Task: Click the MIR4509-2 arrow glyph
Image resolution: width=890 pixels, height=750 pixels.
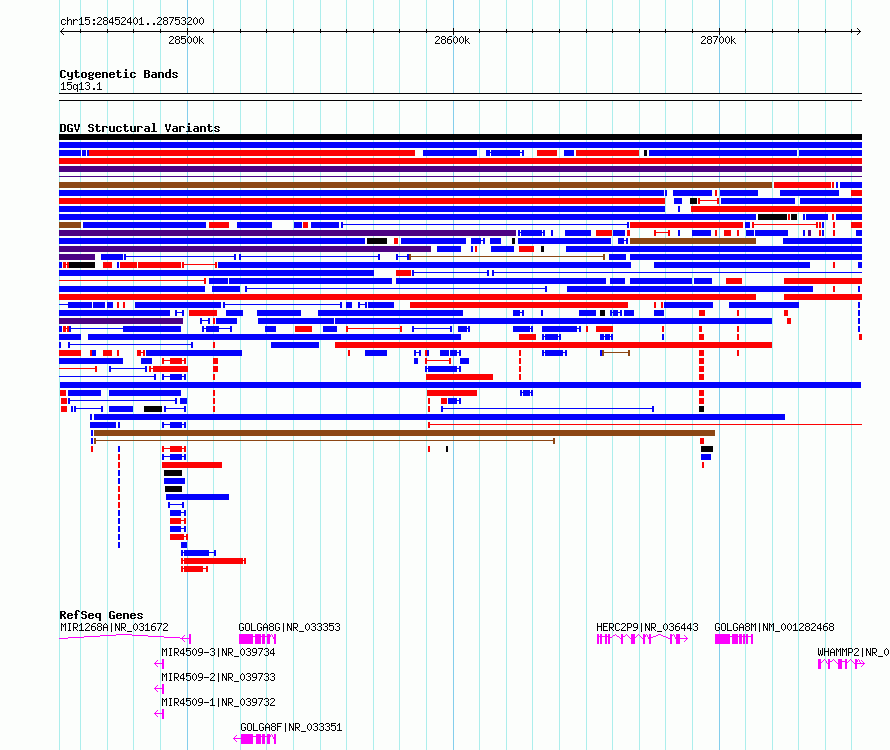Action: point(159,689)
